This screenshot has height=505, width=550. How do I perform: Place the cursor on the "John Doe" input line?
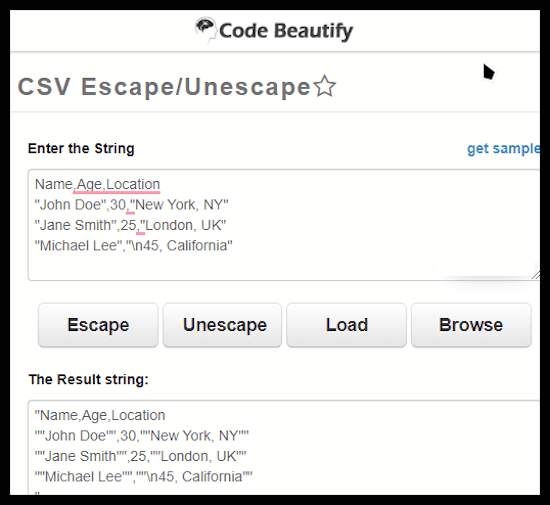click(x=132, y=205)
